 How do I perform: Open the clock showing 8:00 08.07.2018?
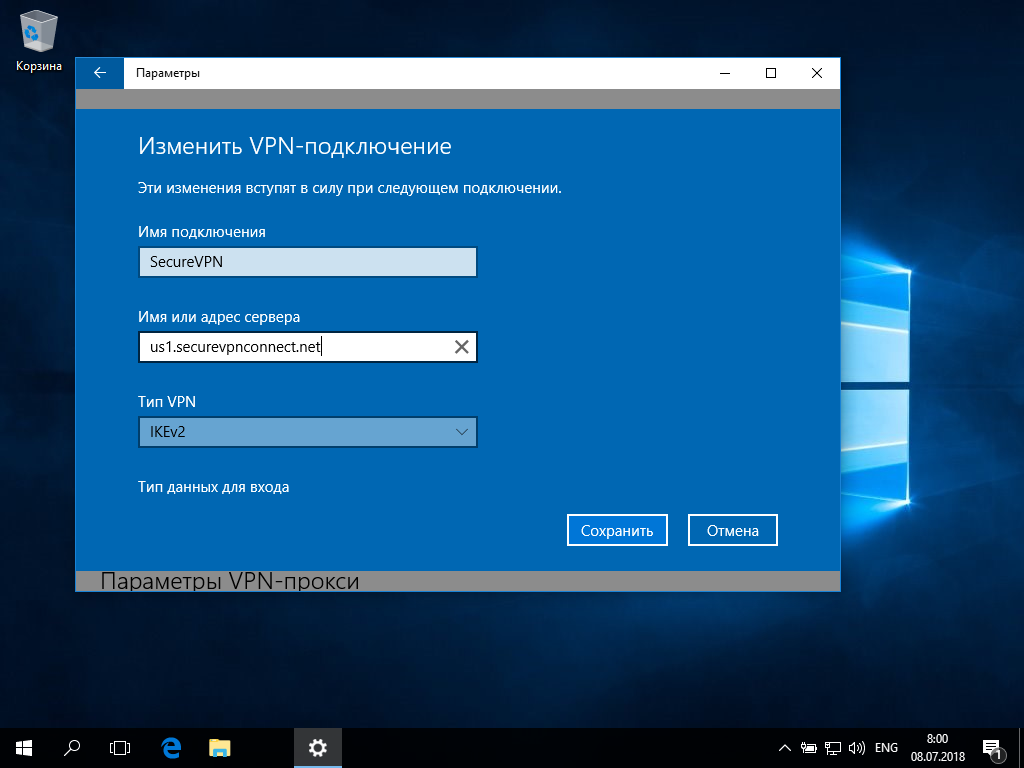937,748
